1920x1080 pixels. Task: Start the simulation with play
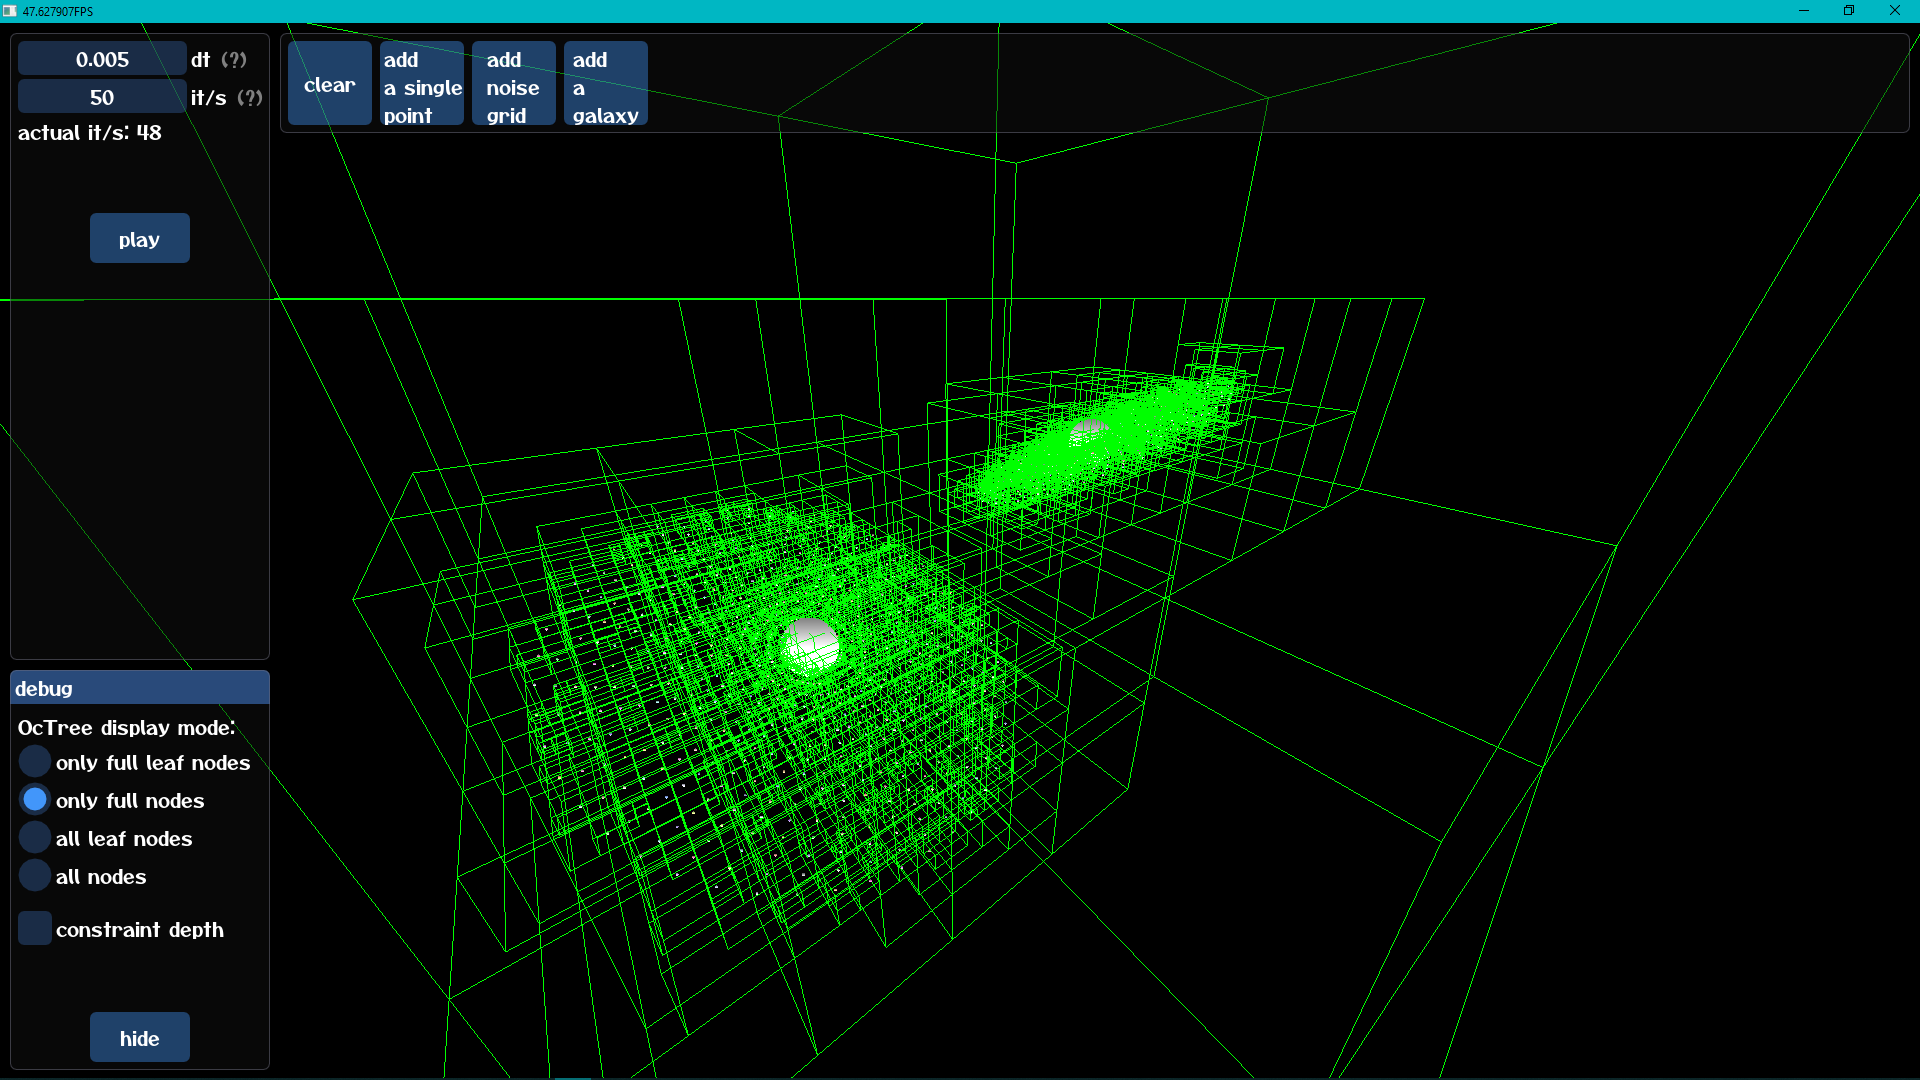139,239
